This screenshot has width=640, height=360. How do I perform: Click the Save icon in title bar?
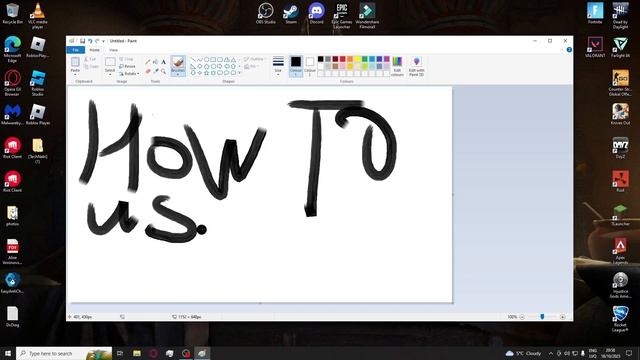coord(82,41)
